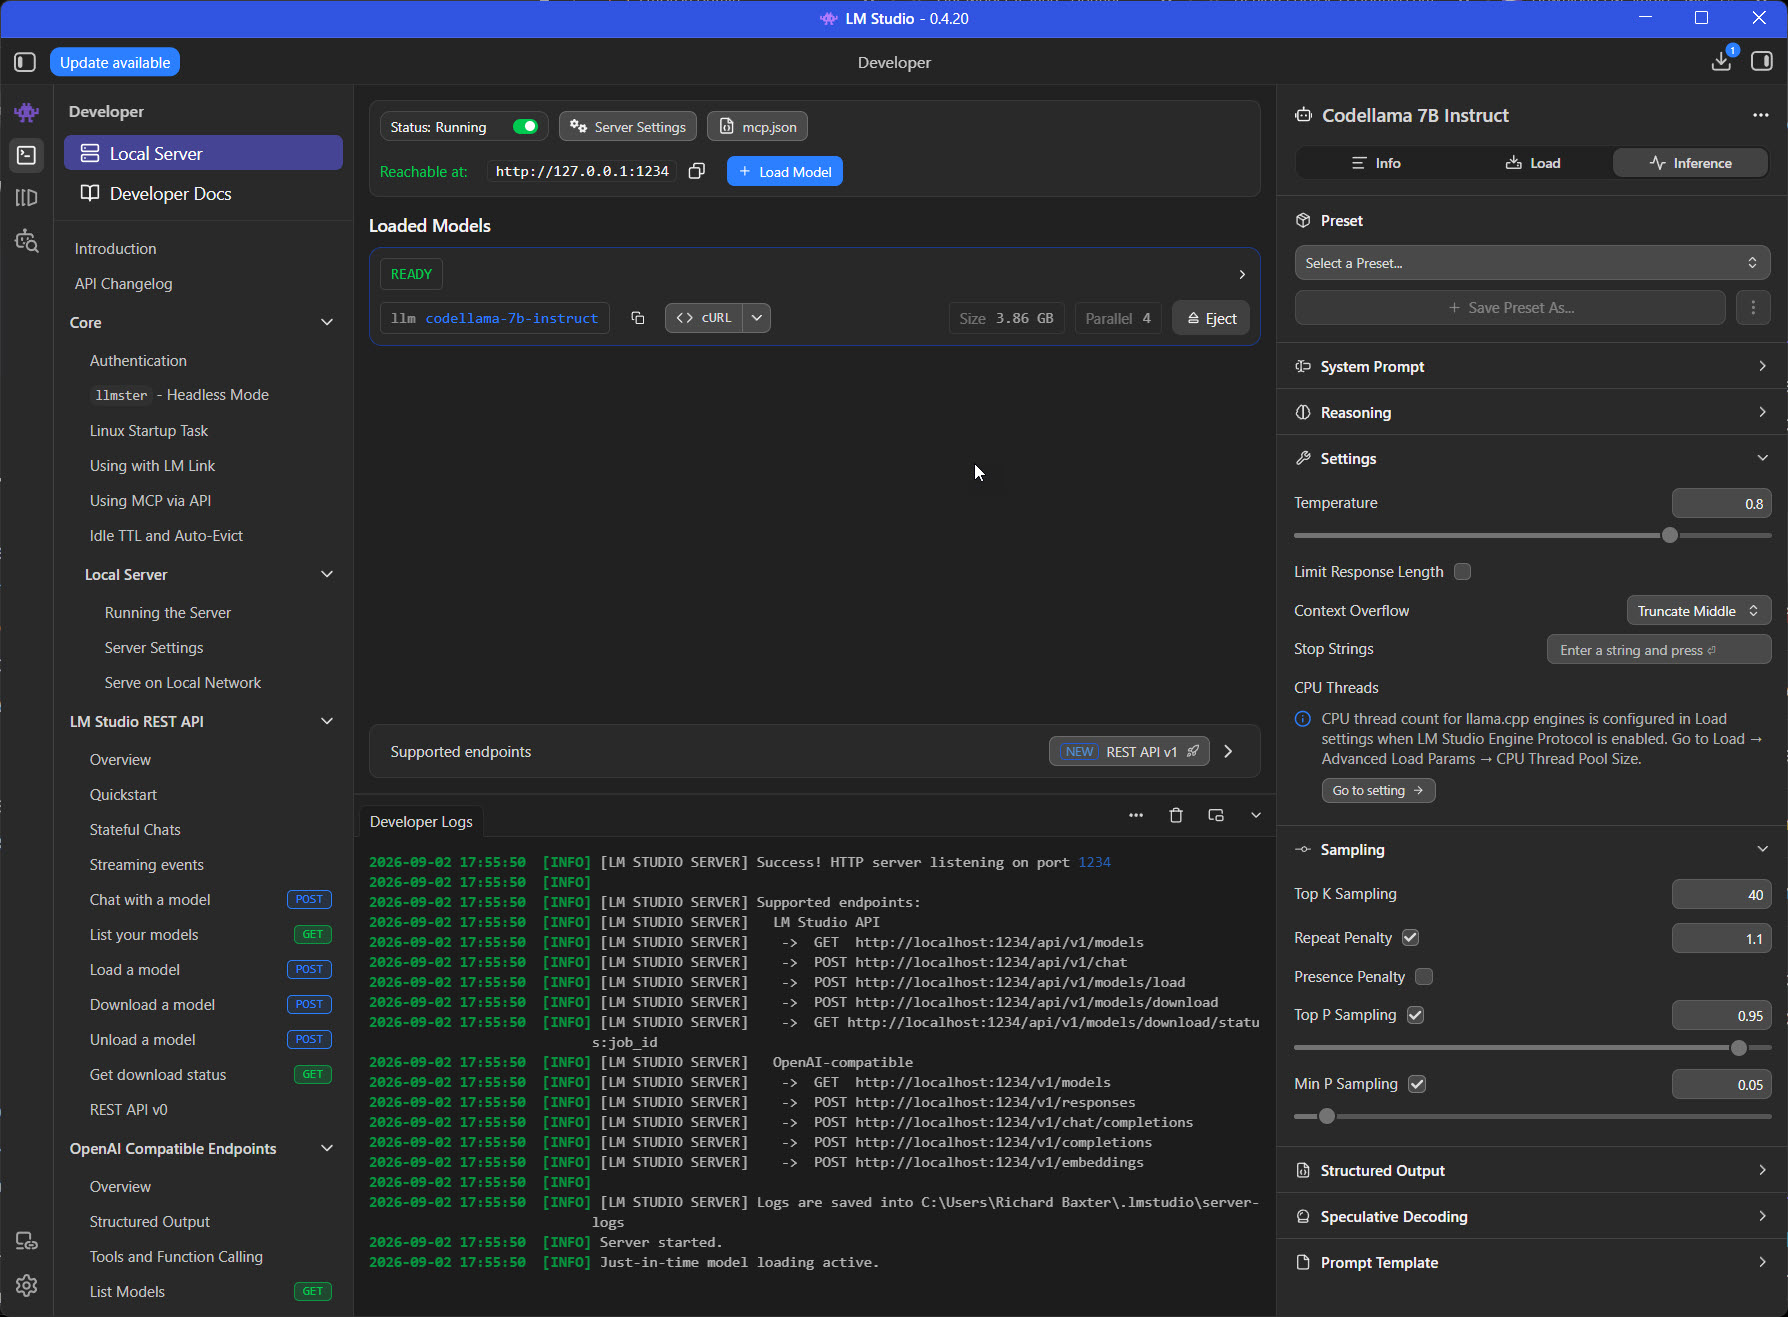Toggle the right sidebar panel icon
Screen dimensions: 1788x1317
click(x=1762, y=62)
